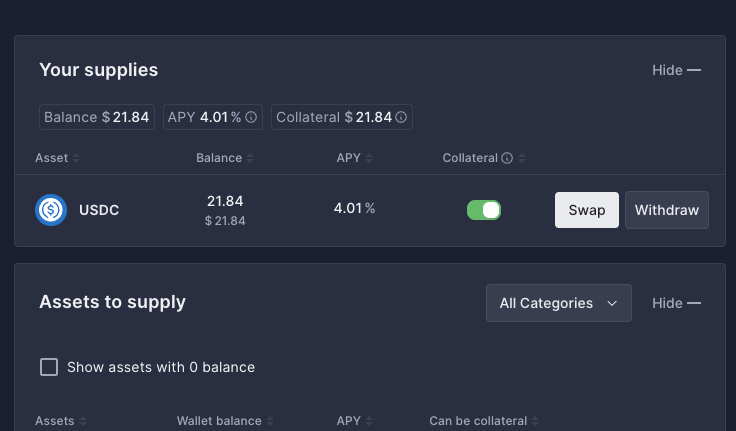Withdraw supplied USDC
The image size is (736, 431).
coord(667,210)
